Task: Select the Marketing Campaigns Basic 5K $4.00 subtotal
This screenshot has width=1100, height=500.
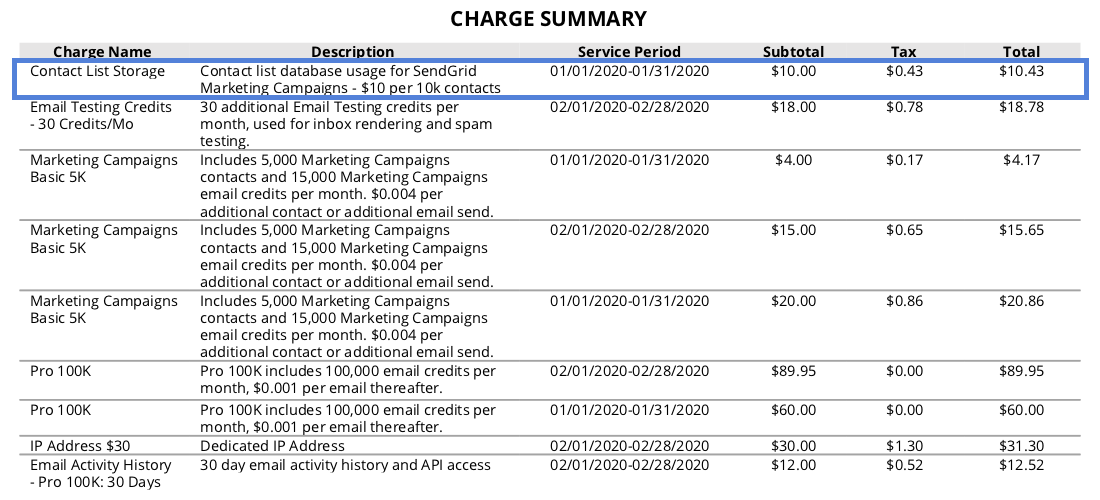Action: tap(793, 161)
